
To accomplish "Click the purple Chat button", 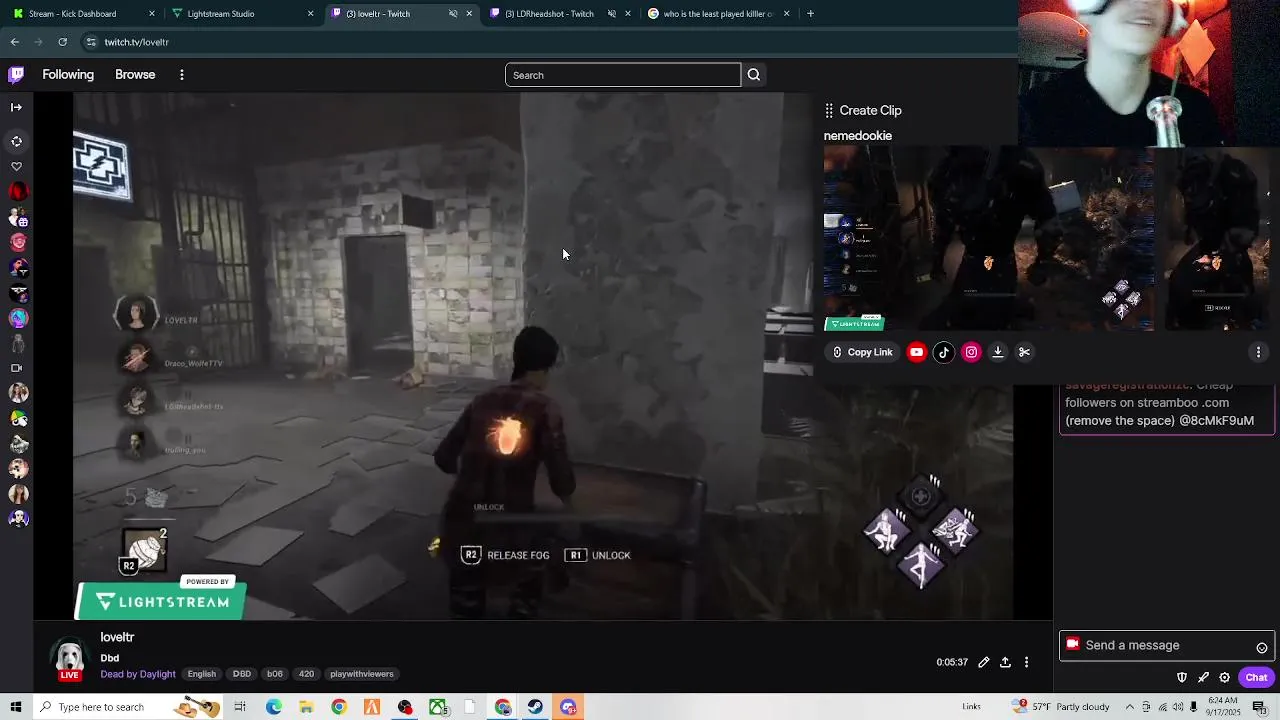I will click(1256, 678).
